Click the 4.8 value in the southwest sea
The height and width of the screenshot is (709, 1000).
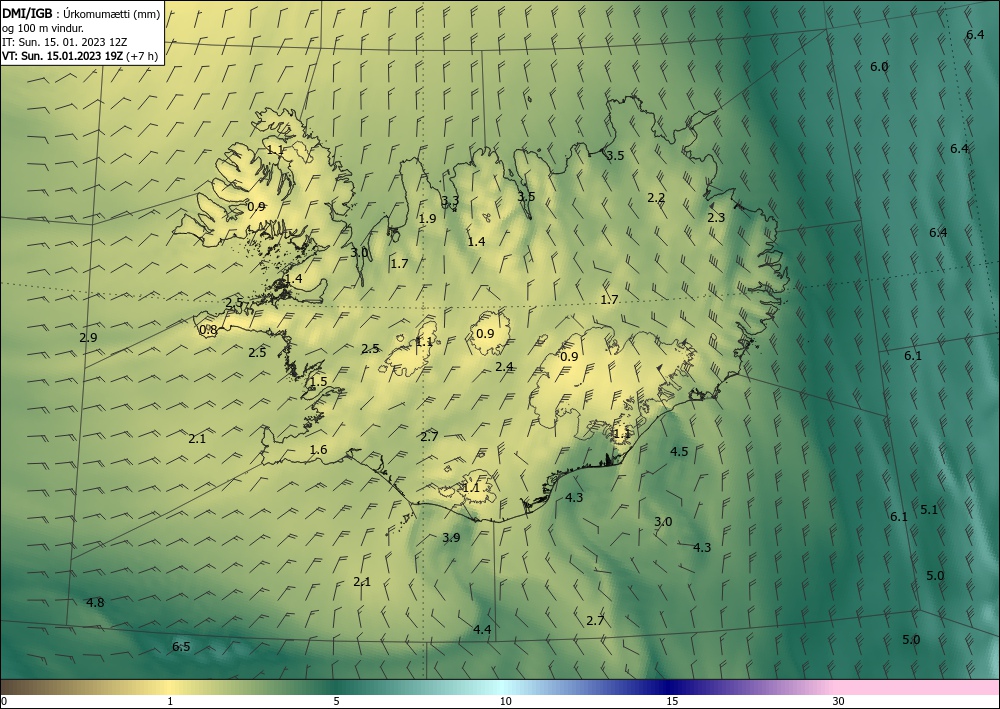tap(95, 603)
